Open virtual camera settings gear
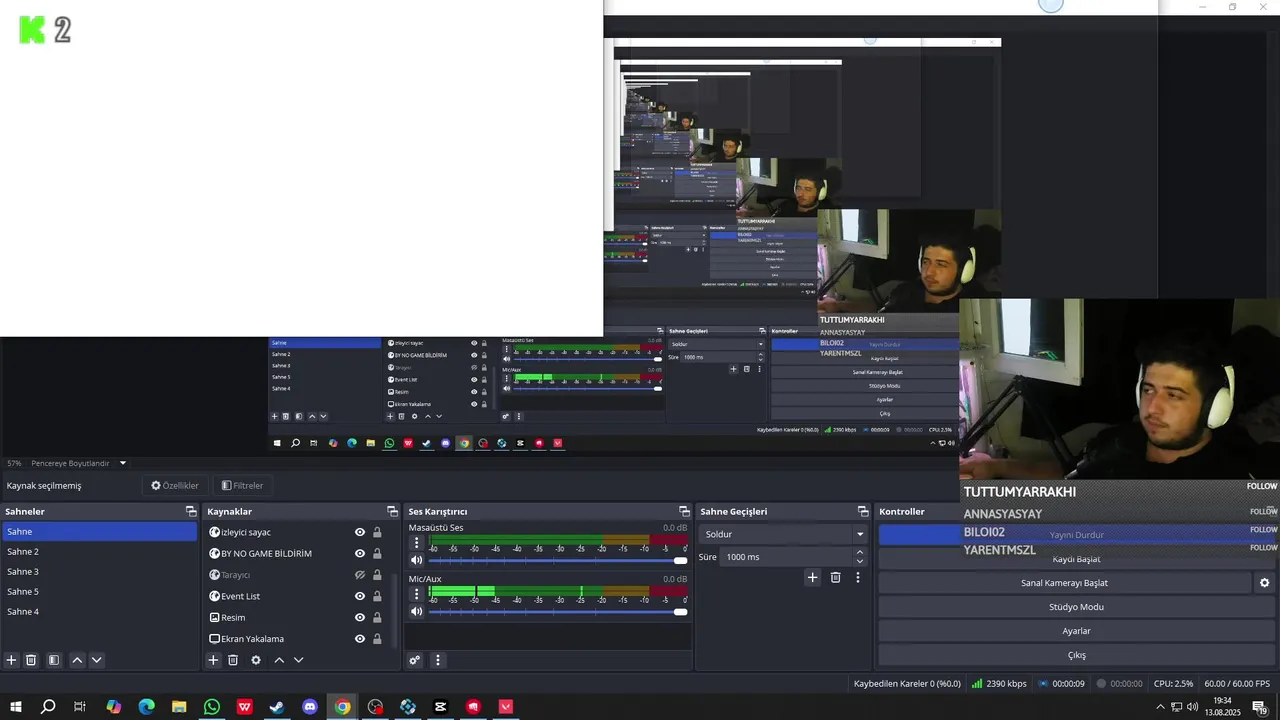The width and height of the screenshot is (1280, 720). click(1264, 583)
